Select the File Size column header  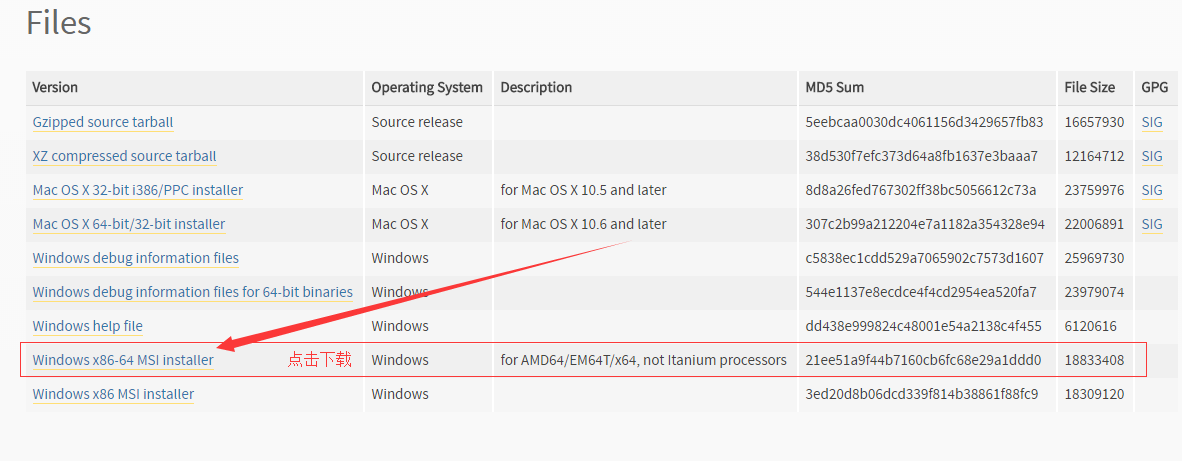[x=1089, y=87]
